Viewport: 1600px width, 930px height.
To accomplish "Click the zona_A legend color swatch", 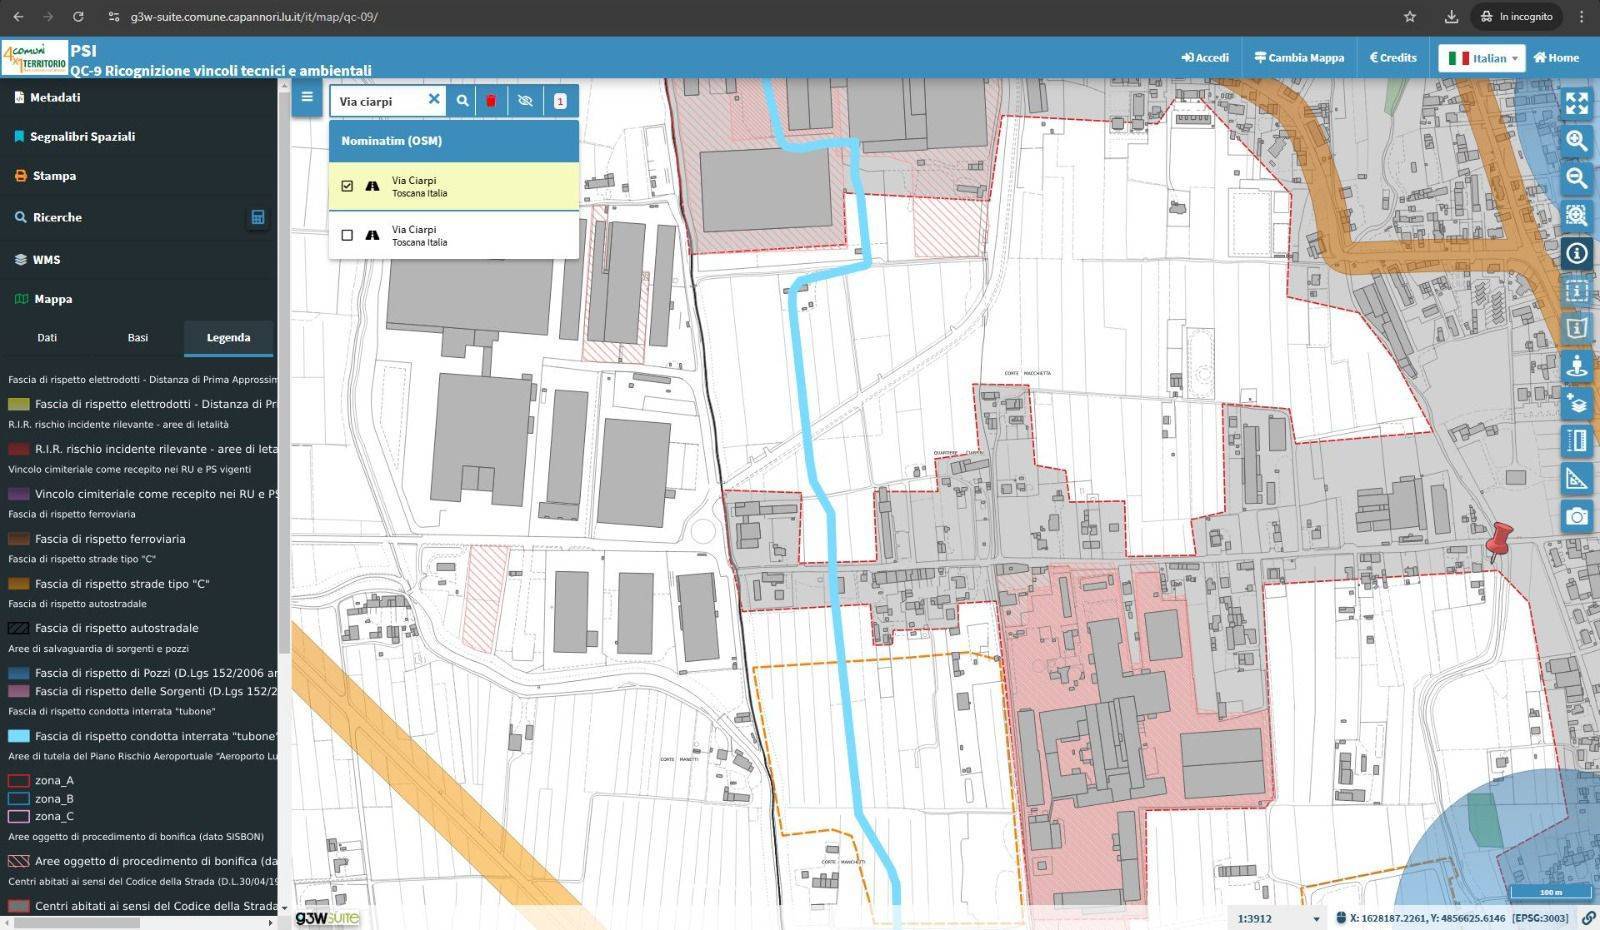I will (18, 781).
